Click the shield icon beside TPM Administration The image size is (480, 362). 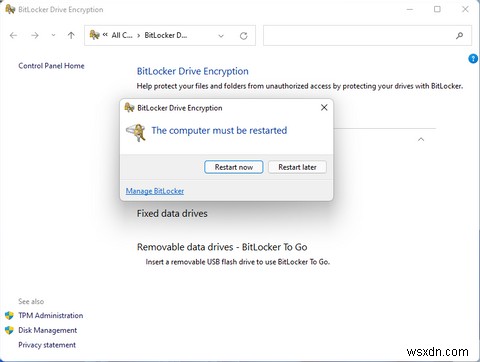pyautogui.click(x=9, y=315)
